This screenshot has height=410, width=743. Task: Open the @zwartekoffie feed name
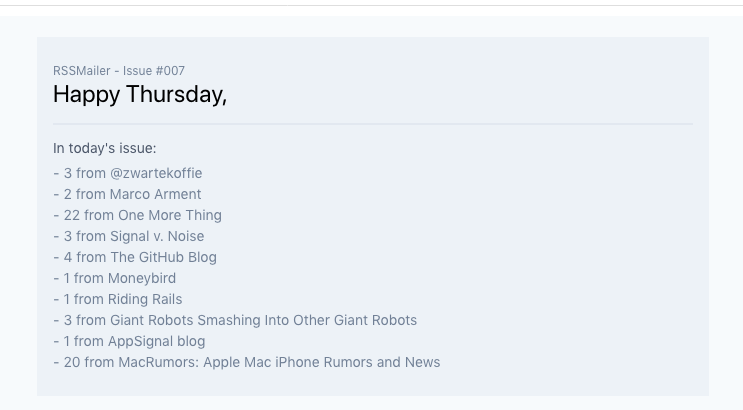click(156, 173)
